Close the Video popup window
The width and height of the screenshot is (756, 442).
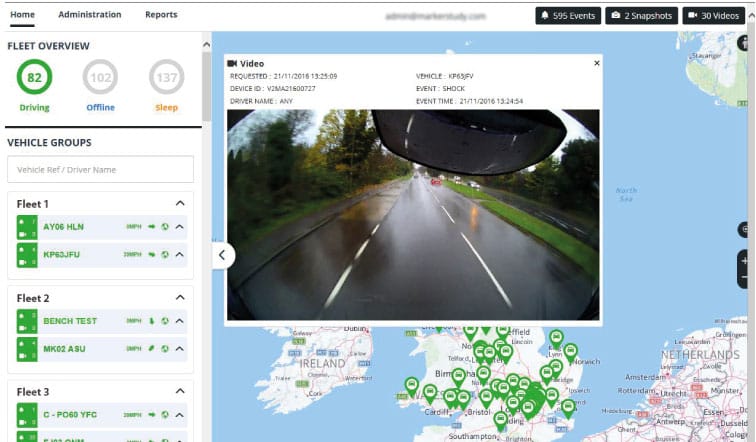(597, 63)
